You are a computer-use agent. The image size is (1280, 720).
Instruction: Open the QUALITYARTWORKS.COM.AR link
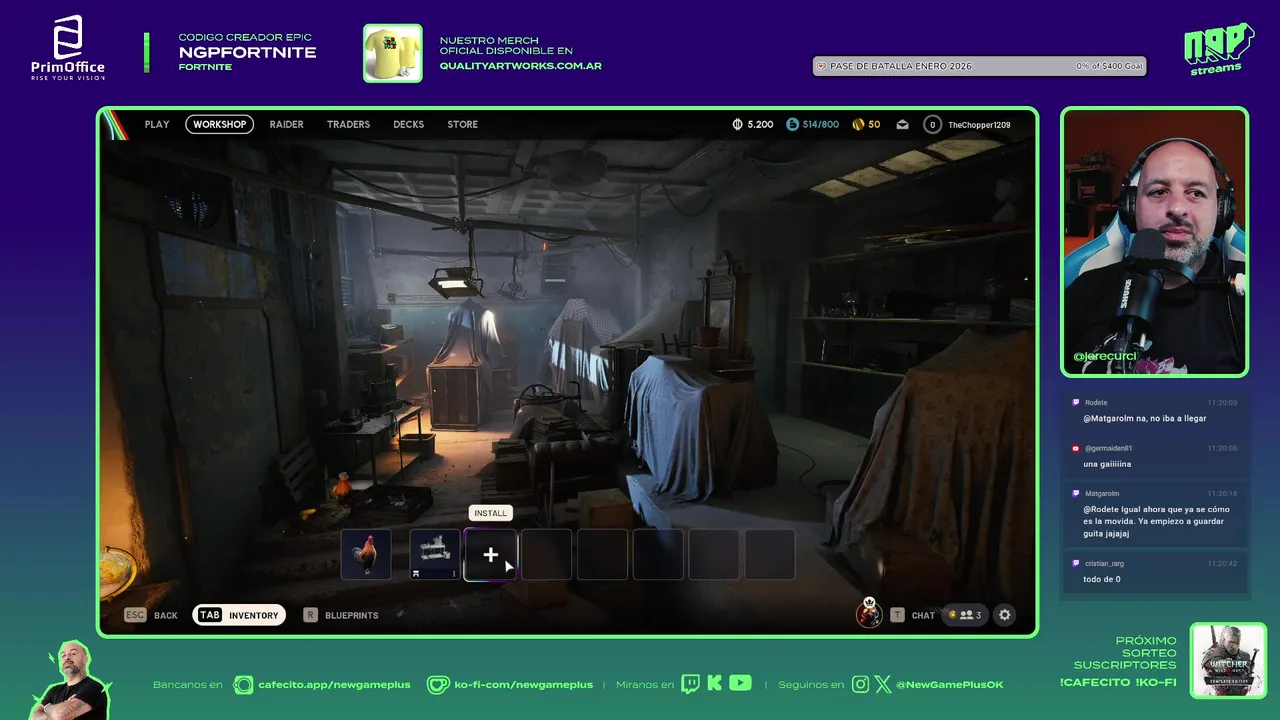(520, 66)
